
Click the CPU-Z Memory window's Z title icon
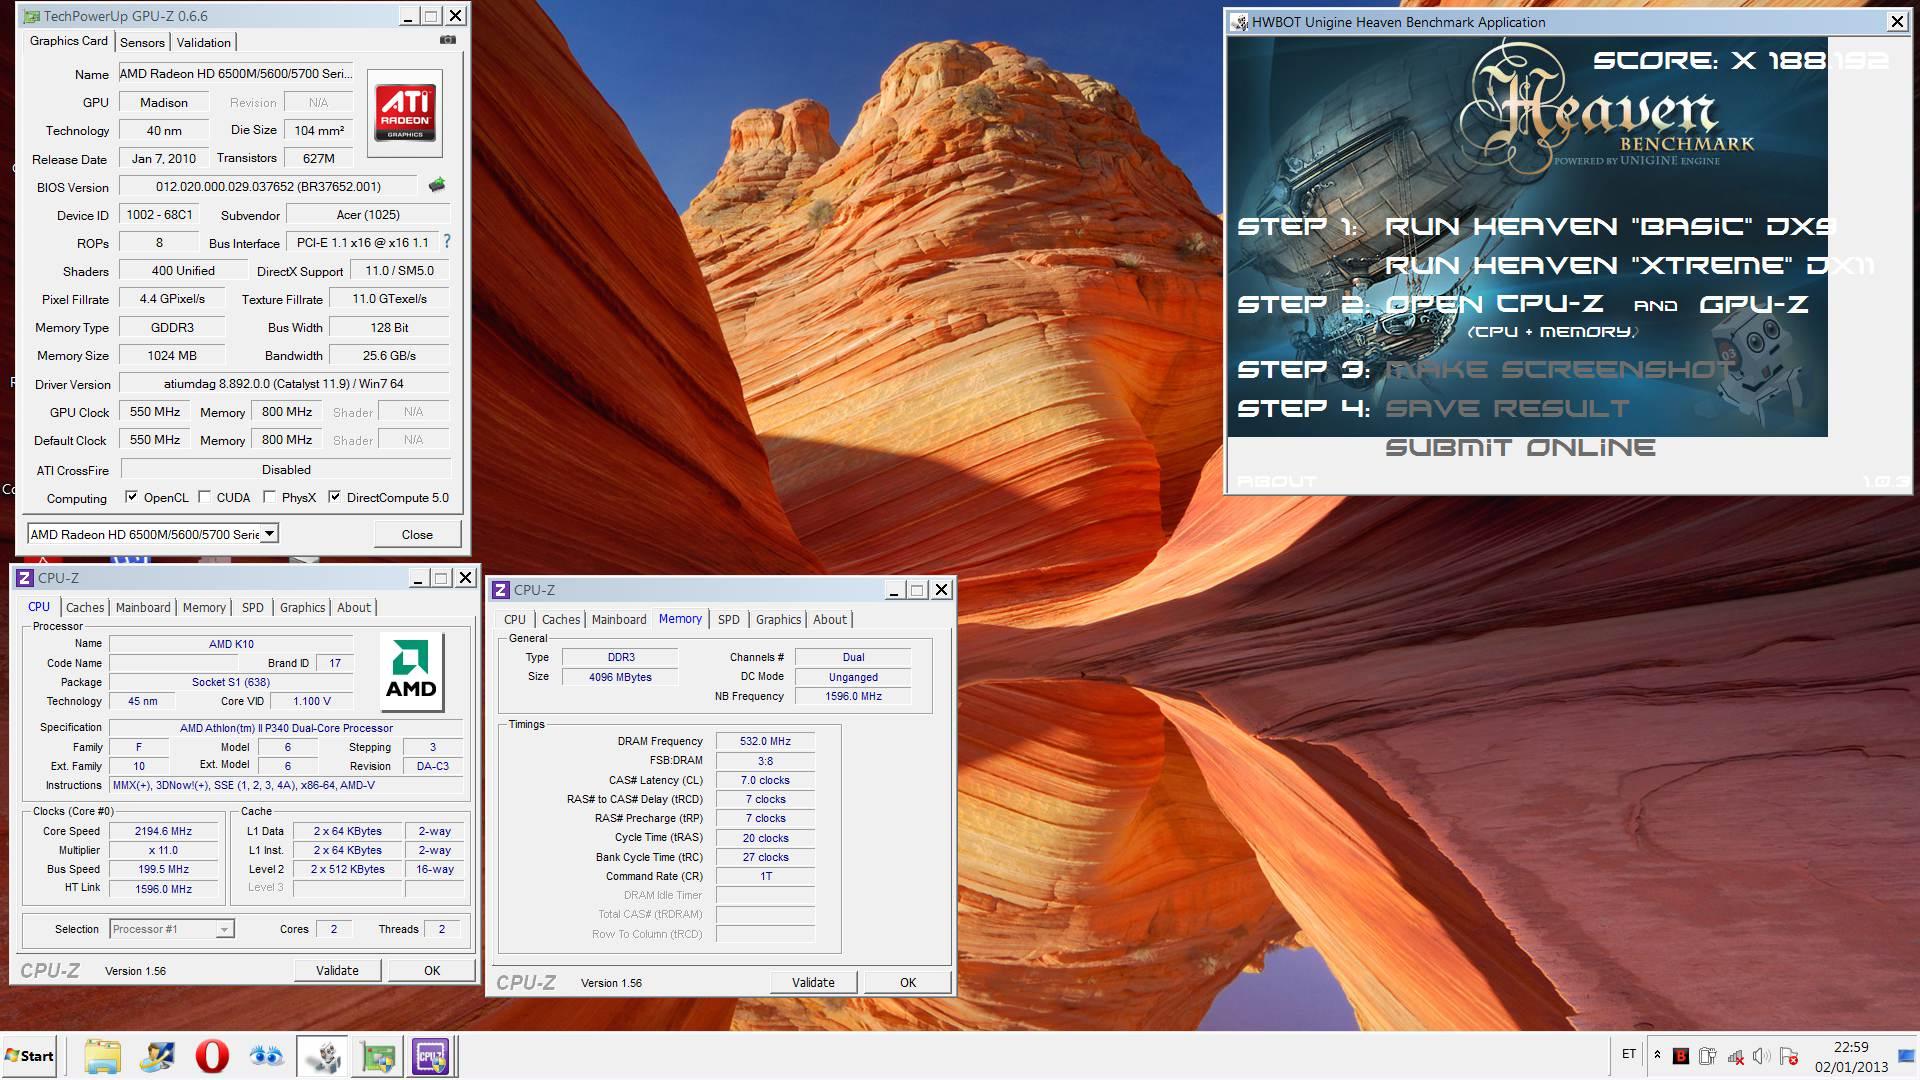point(501,590)
